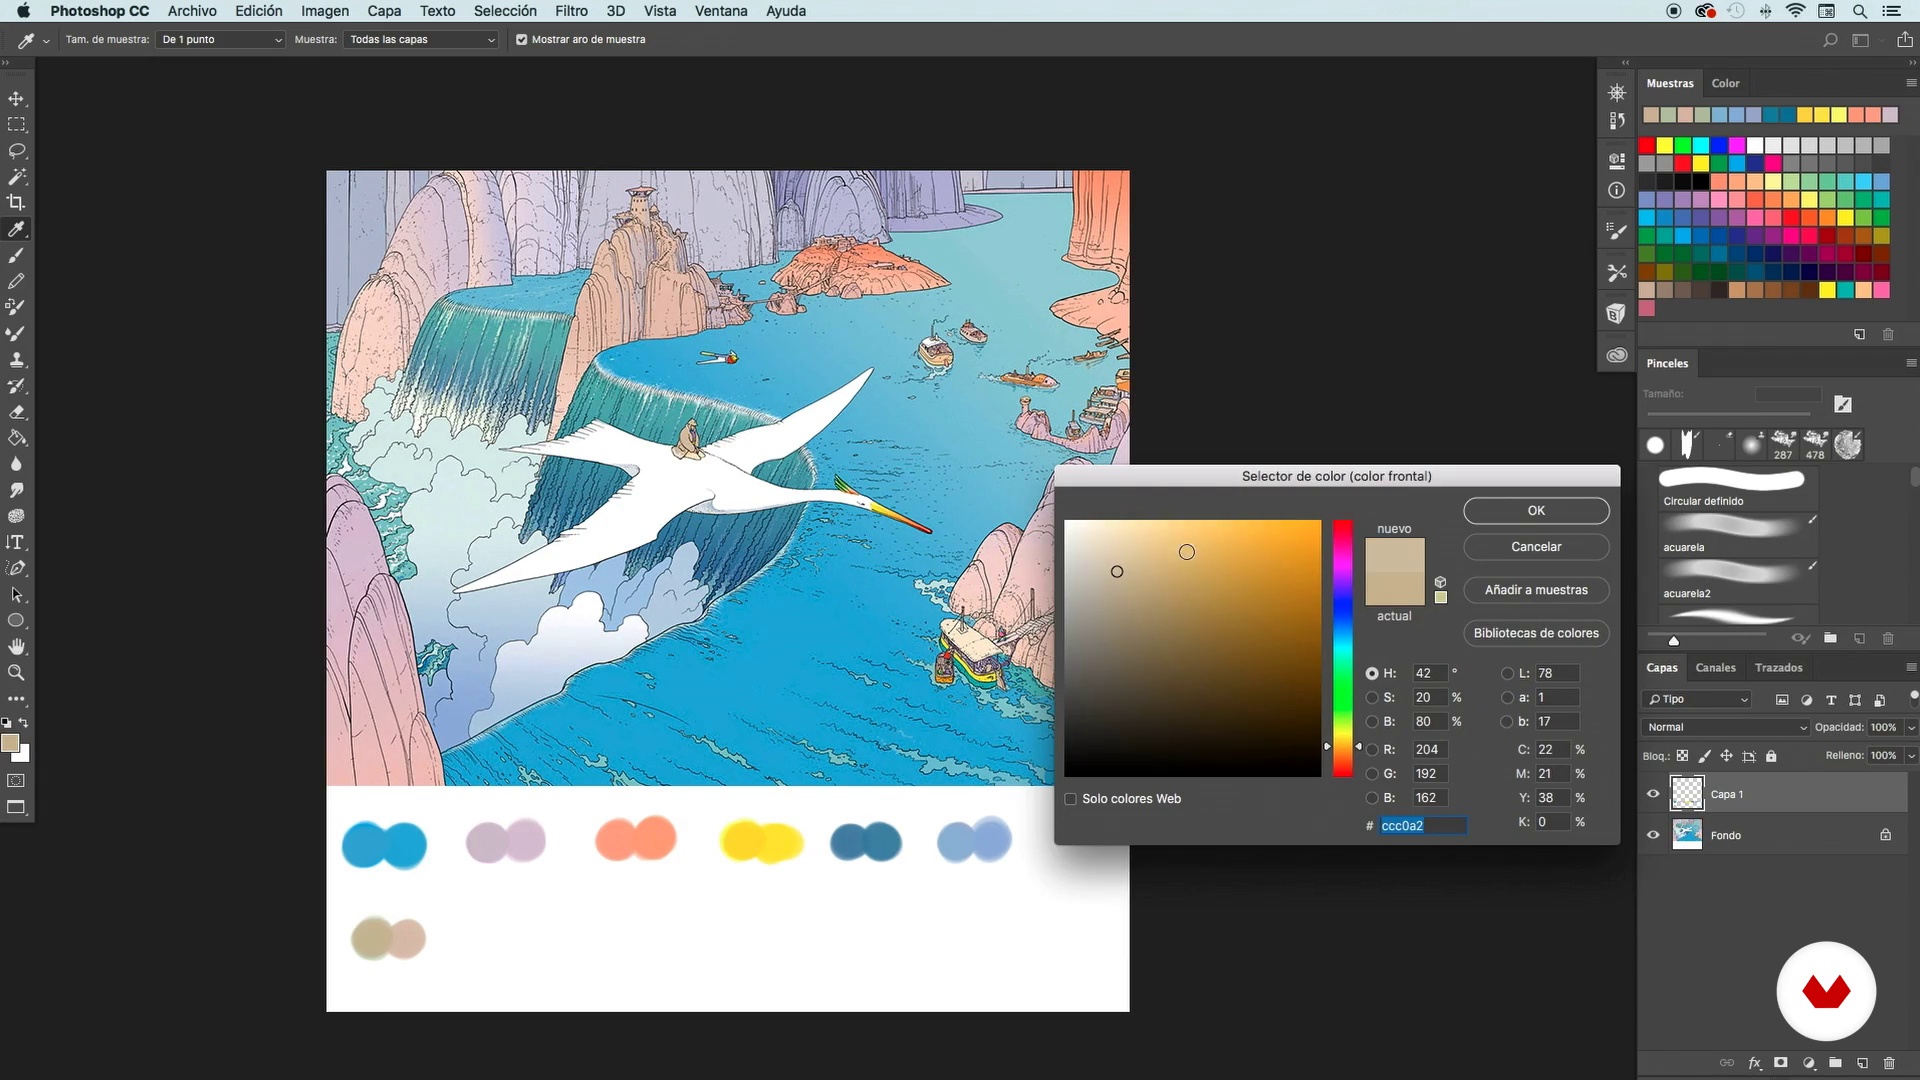1920x1080 pixels.
Task: Click the Wi-Fi status icon
Action: coord(1796,11)
